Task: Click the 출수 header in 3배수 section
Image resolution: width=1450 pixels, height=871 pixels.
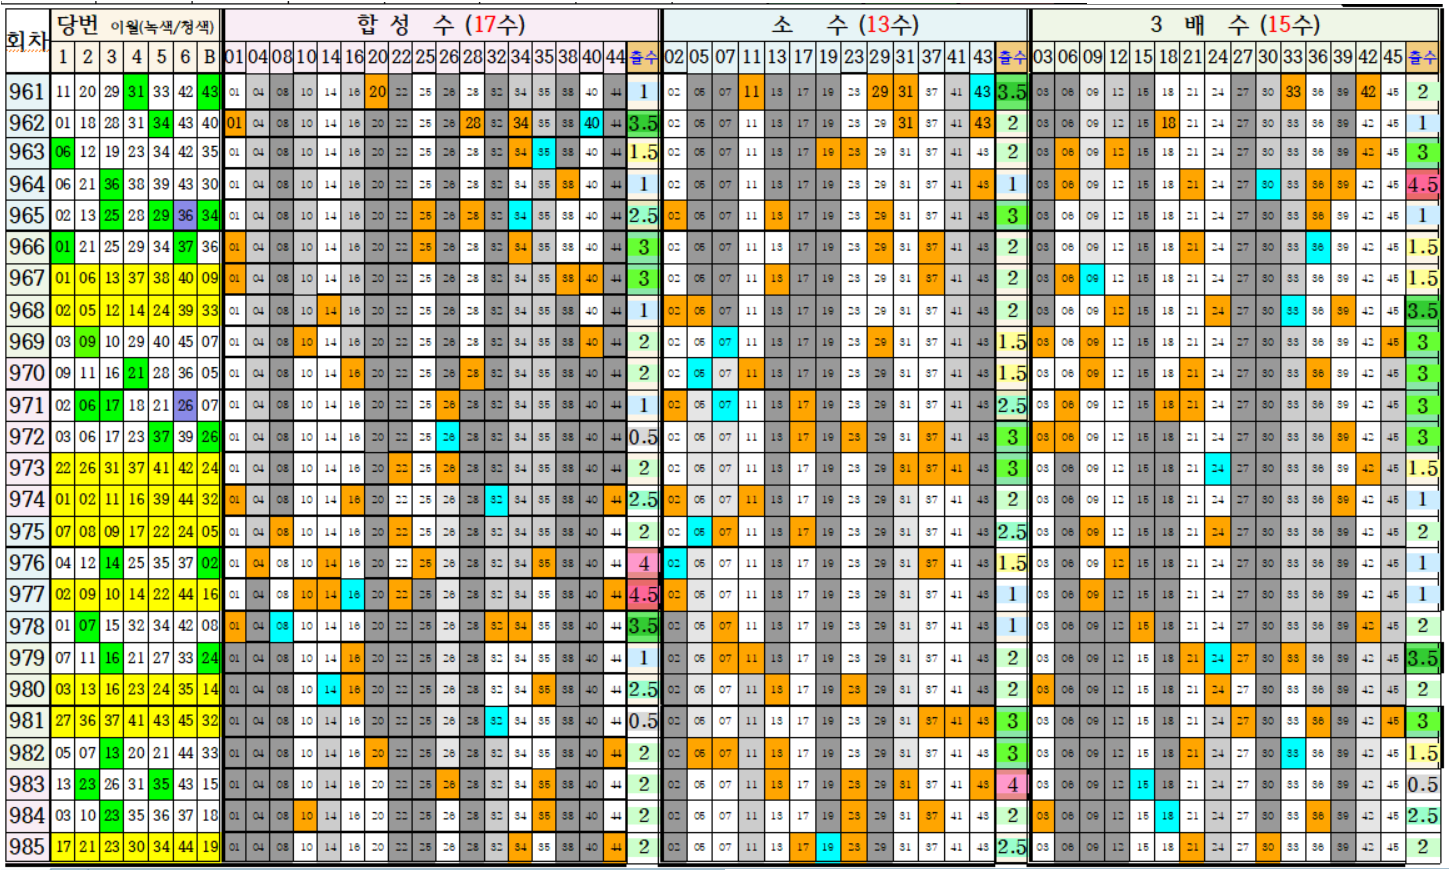Action: tap(1422, 57)
